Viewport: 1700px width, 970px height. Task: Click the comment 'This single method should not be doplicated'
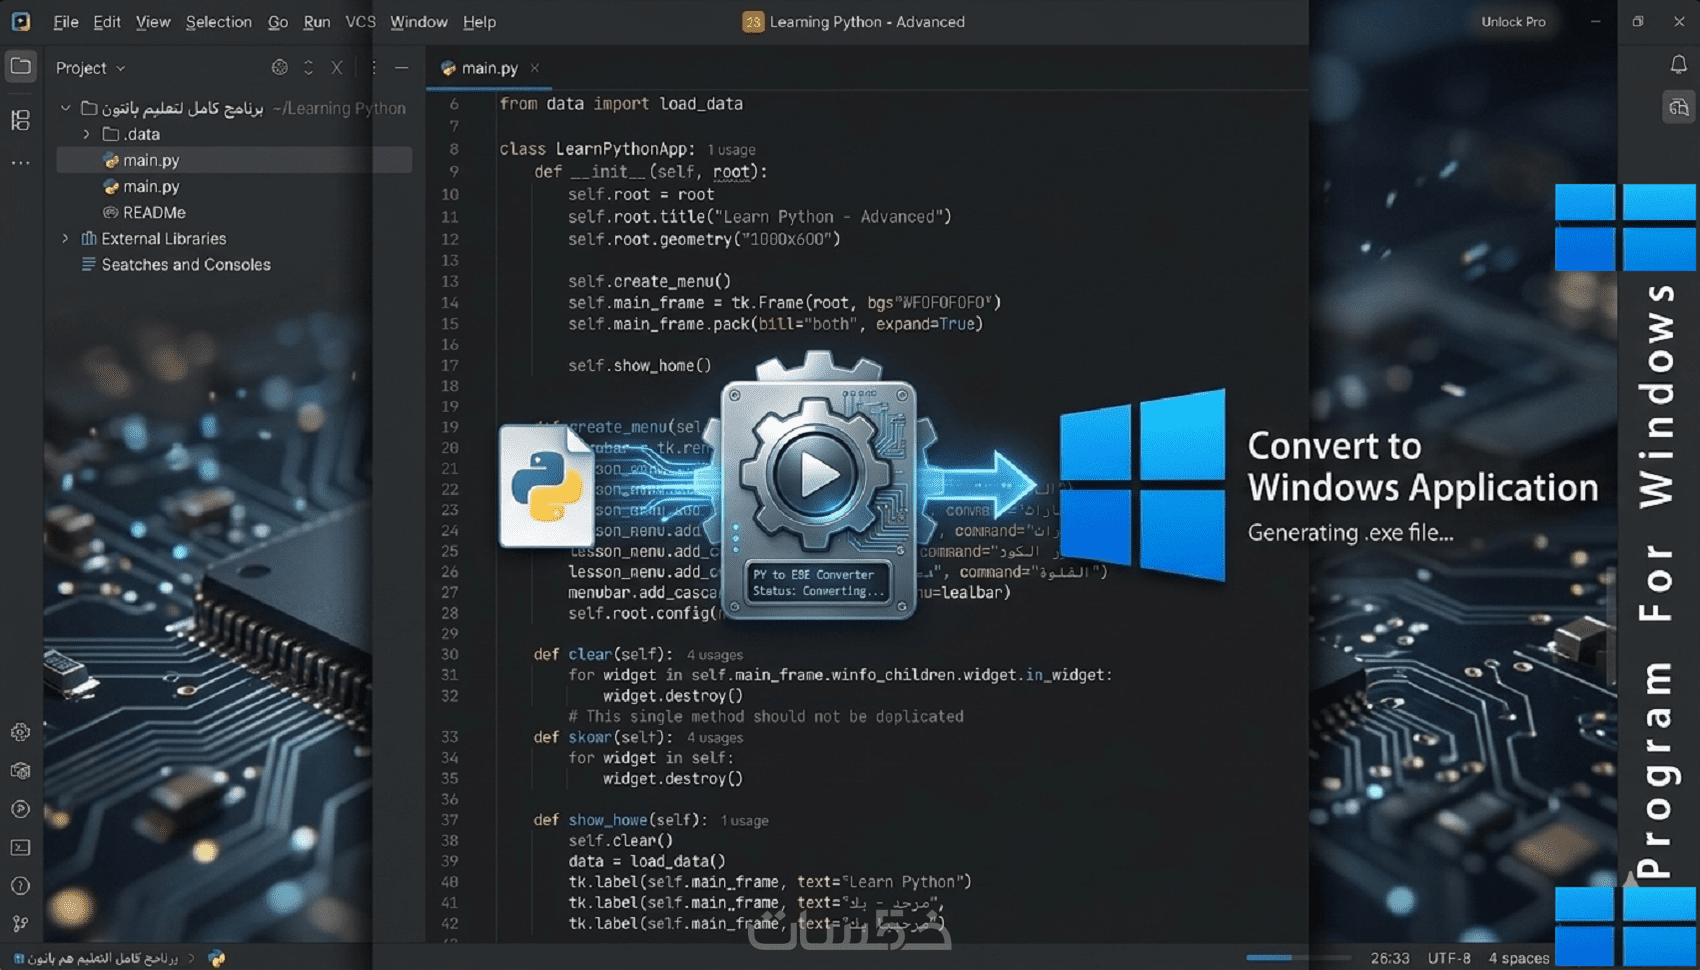tap(766, 716)
